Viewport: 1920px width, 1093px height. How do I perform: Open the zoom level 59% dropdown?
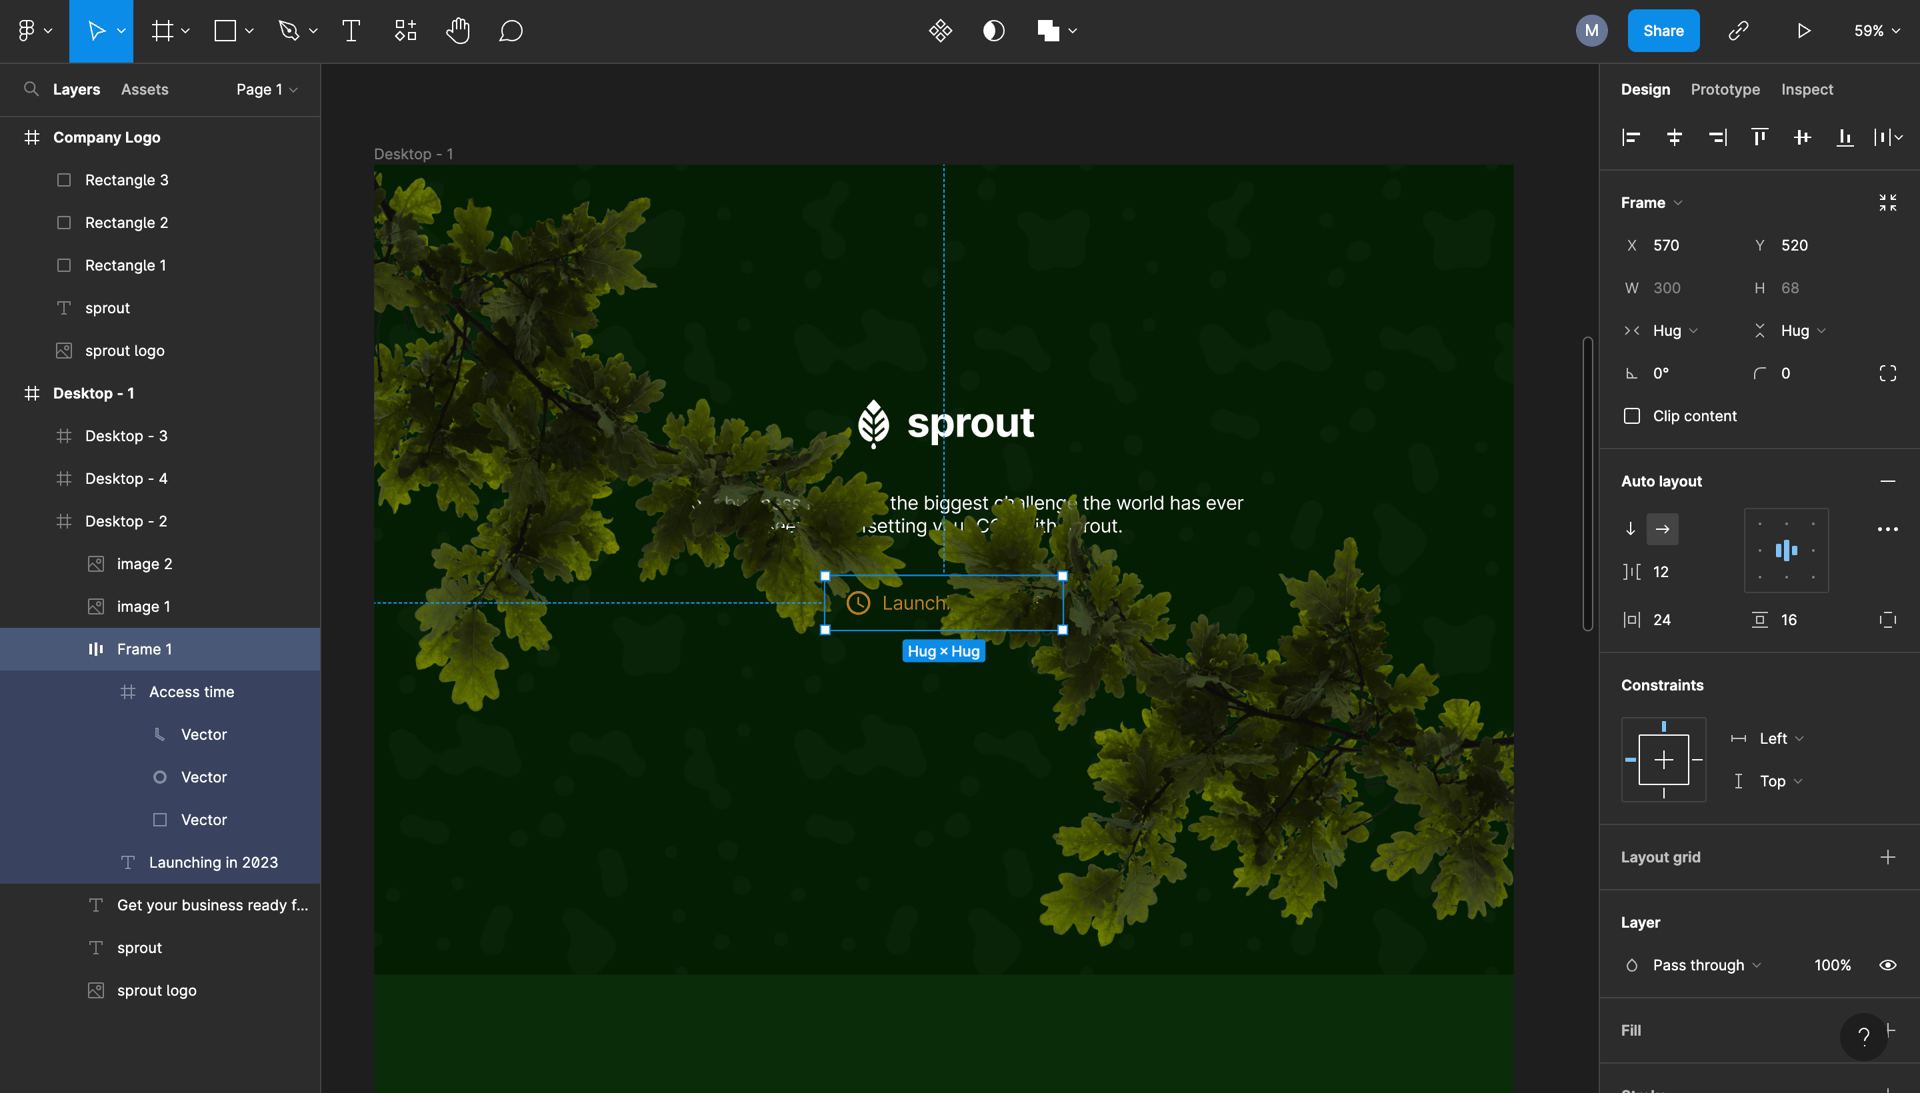[x=1876, y=31]
